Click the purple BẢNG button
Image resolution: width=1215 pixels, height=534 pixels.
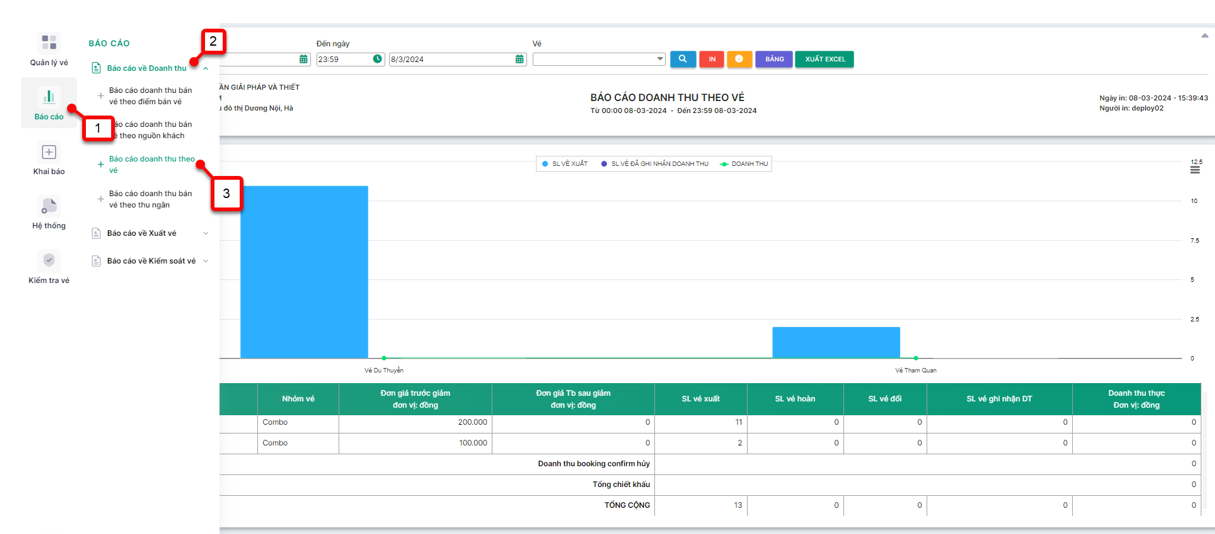[x=774, y=59]
